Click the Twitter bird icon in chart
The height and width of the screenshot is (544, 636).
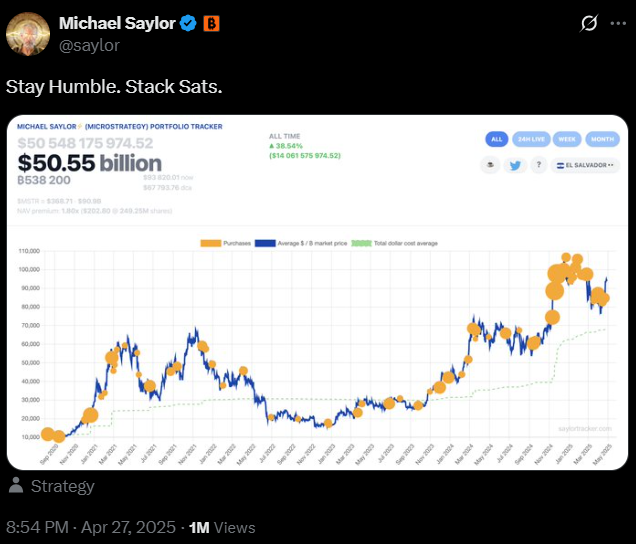pos(515,166)
